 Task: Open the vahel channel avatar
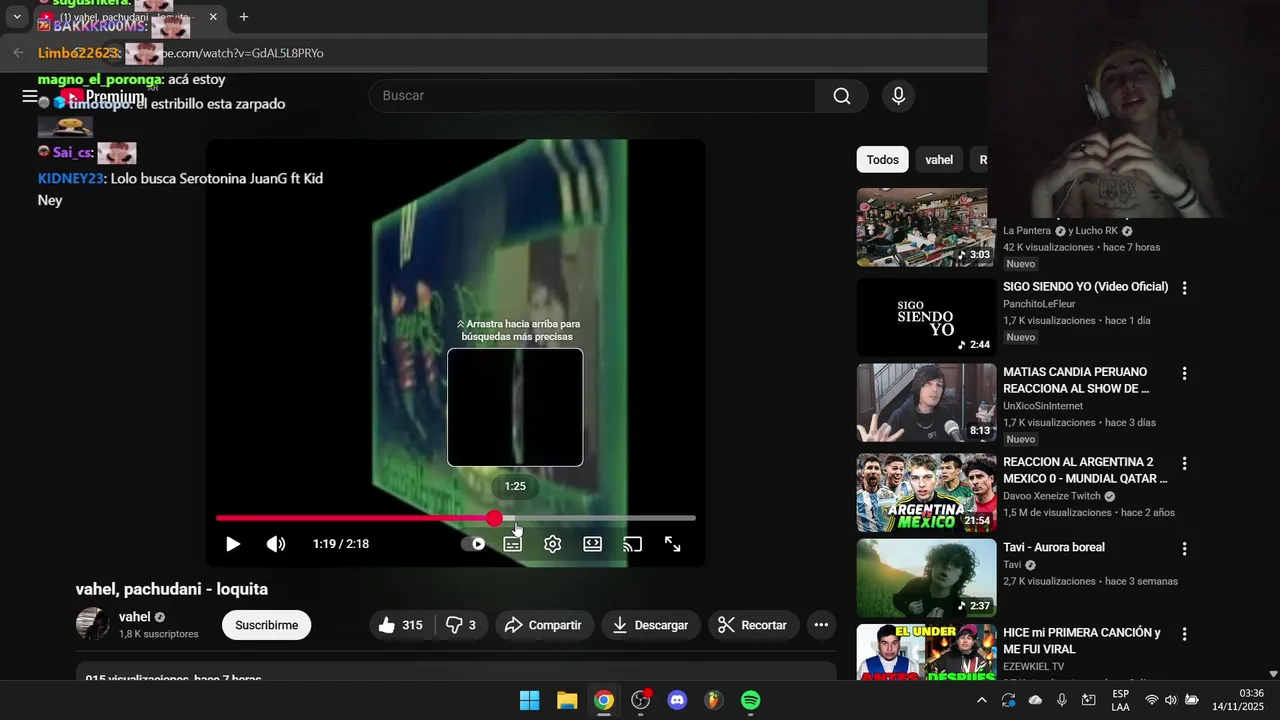93,624
